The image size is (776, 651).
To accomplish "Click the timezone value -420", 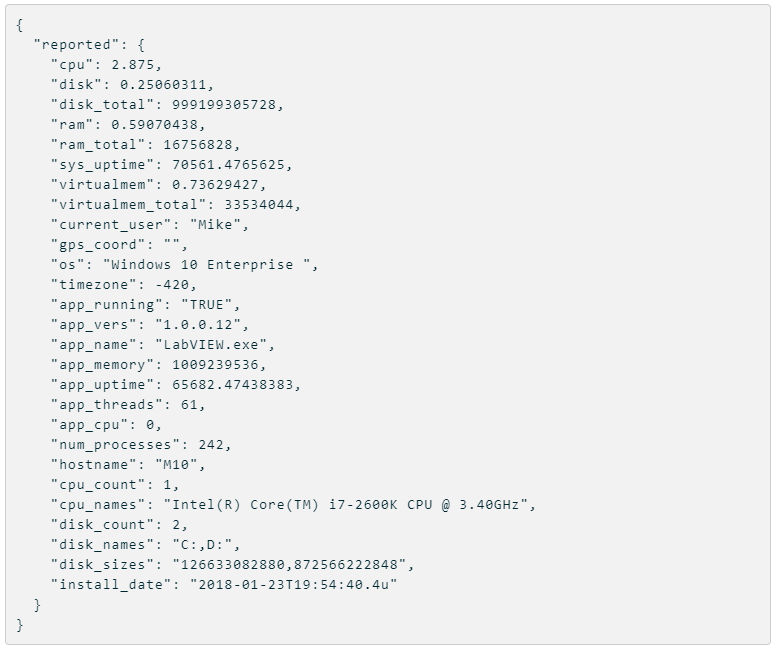I will click(172, 285).
